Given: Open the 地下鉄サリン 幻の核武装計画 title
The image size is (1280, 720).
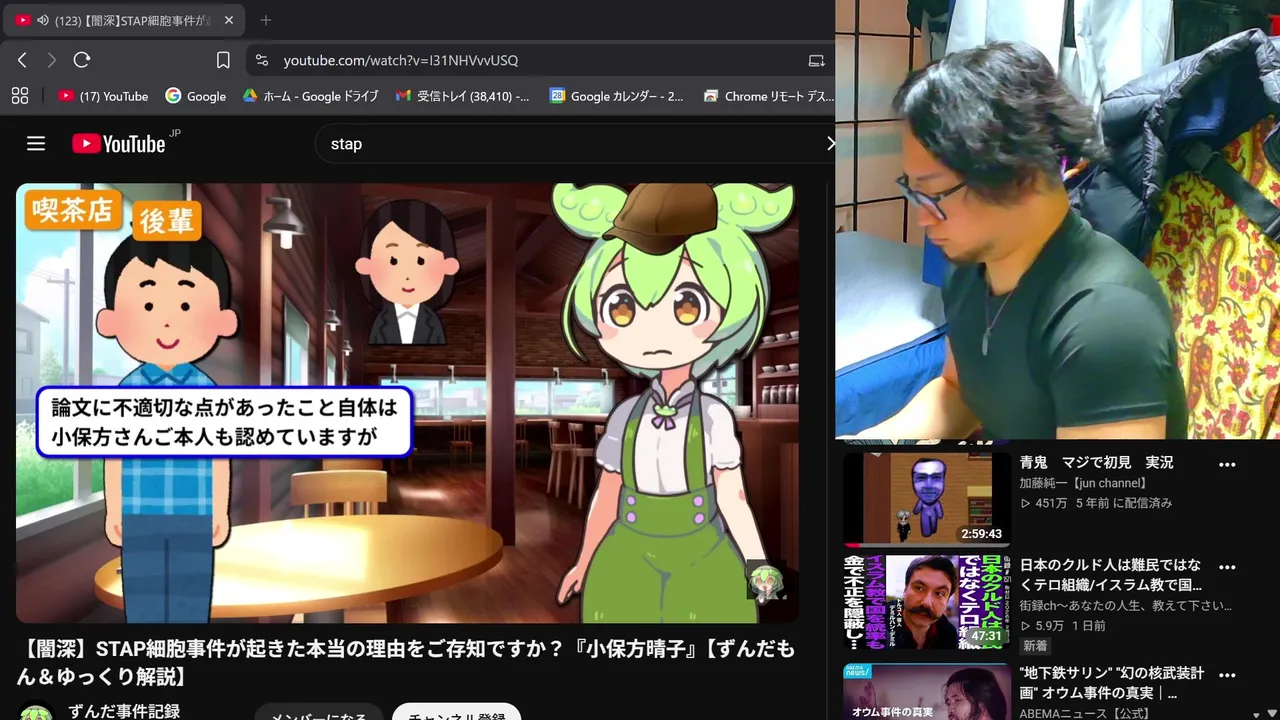Looking at the screenshot, I should click(1111, 683).
